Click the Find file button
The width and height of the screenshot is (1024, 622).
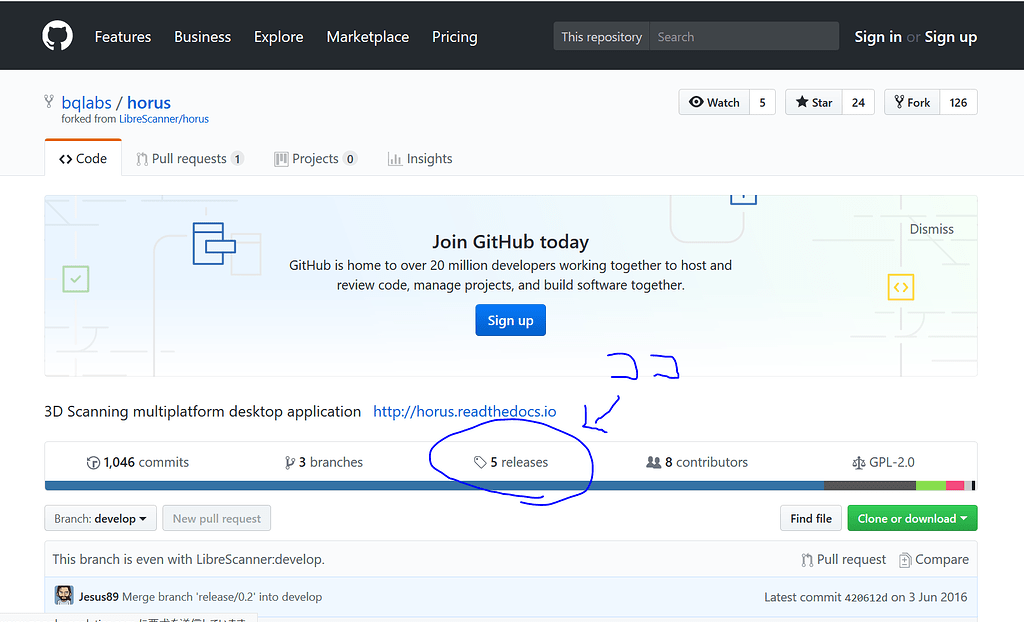[810, 519]
